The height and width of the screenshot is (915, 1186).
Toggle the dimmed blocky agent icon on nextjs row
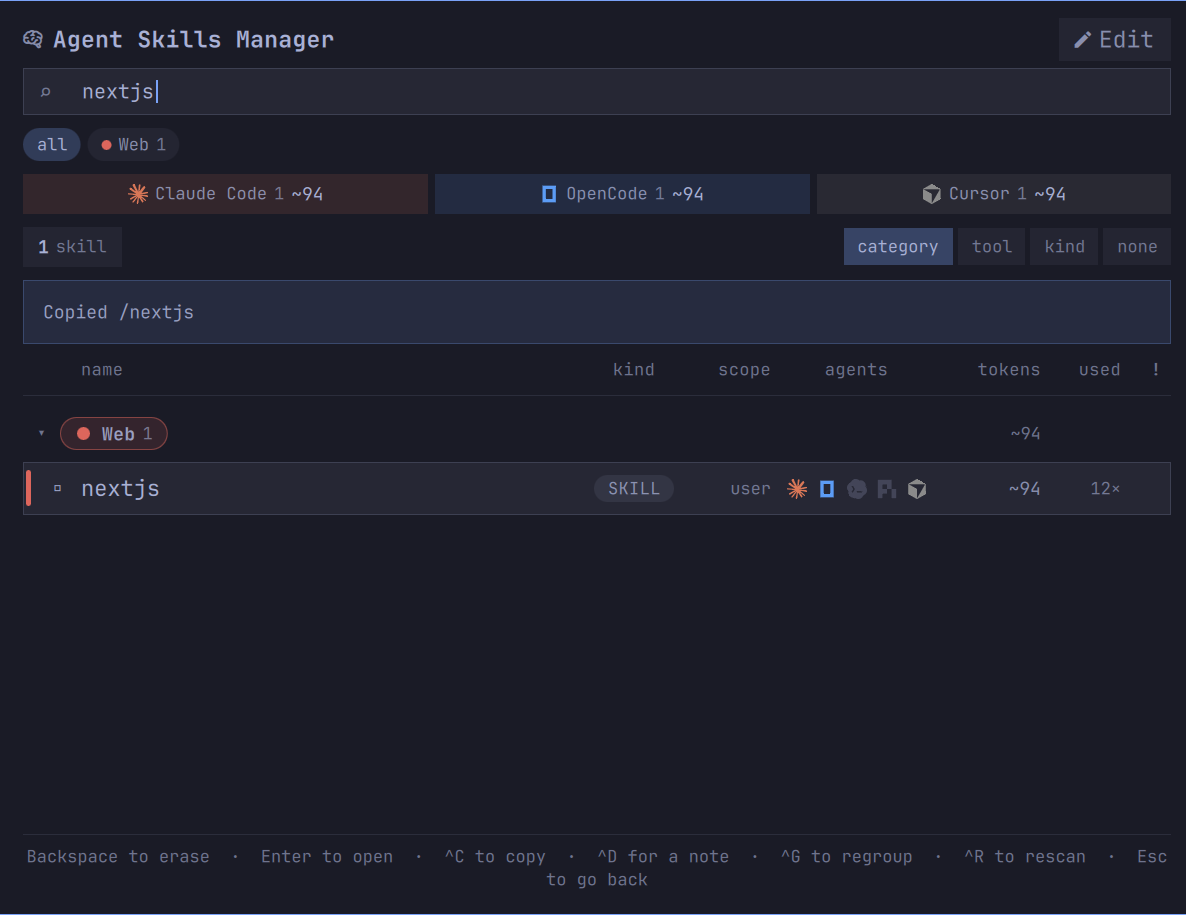click(886, 489)
